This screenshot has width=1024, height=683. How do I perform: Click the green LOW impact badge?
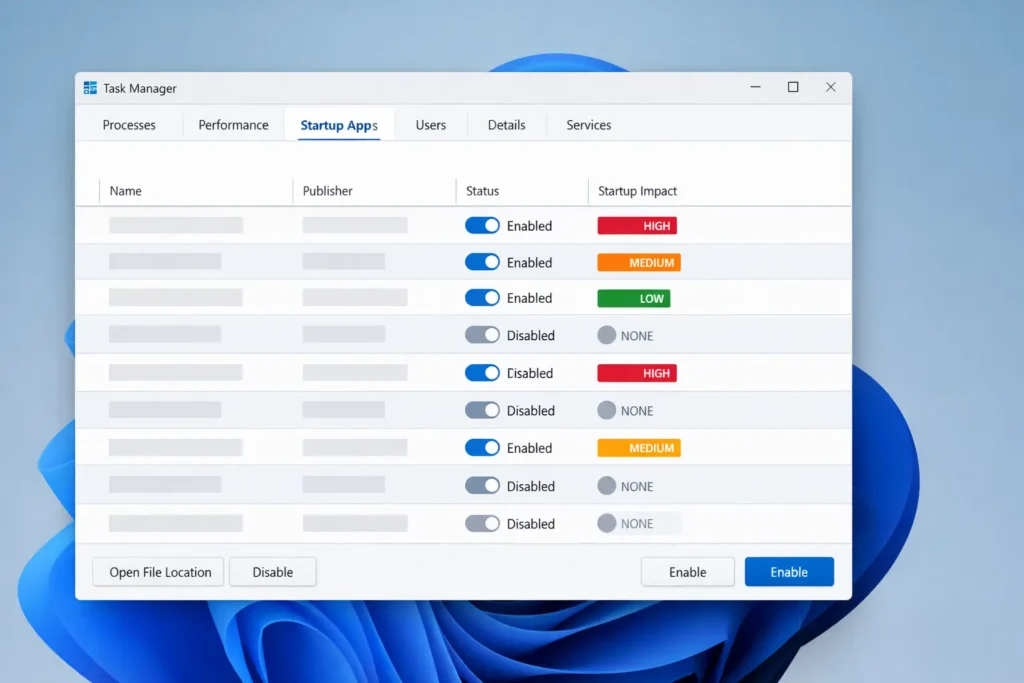coord(633,297)
